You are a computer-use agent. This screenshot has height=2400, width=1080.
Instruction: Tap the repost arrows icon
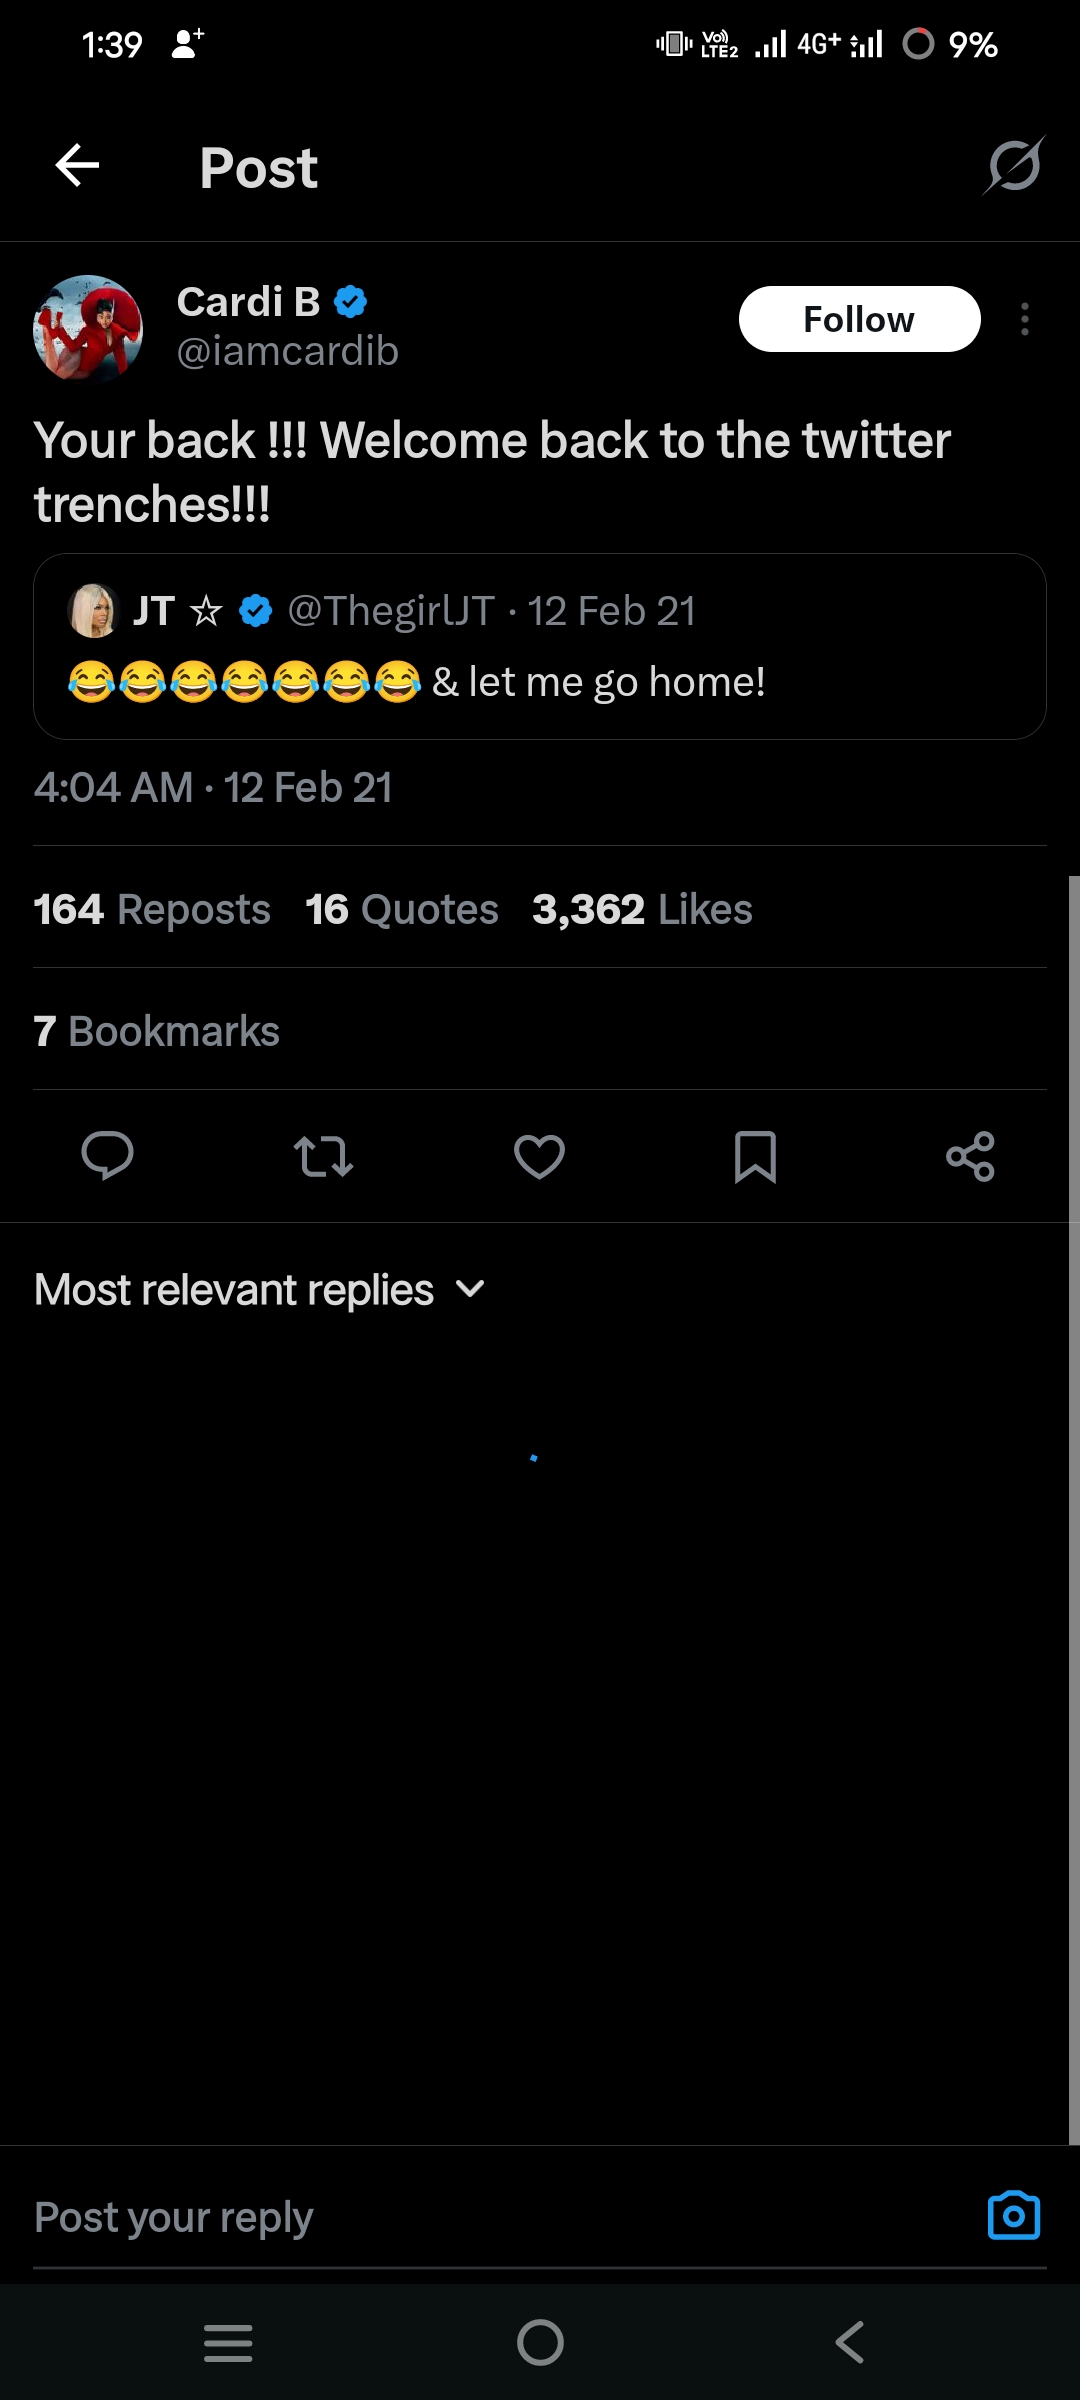pos(323,1156)
